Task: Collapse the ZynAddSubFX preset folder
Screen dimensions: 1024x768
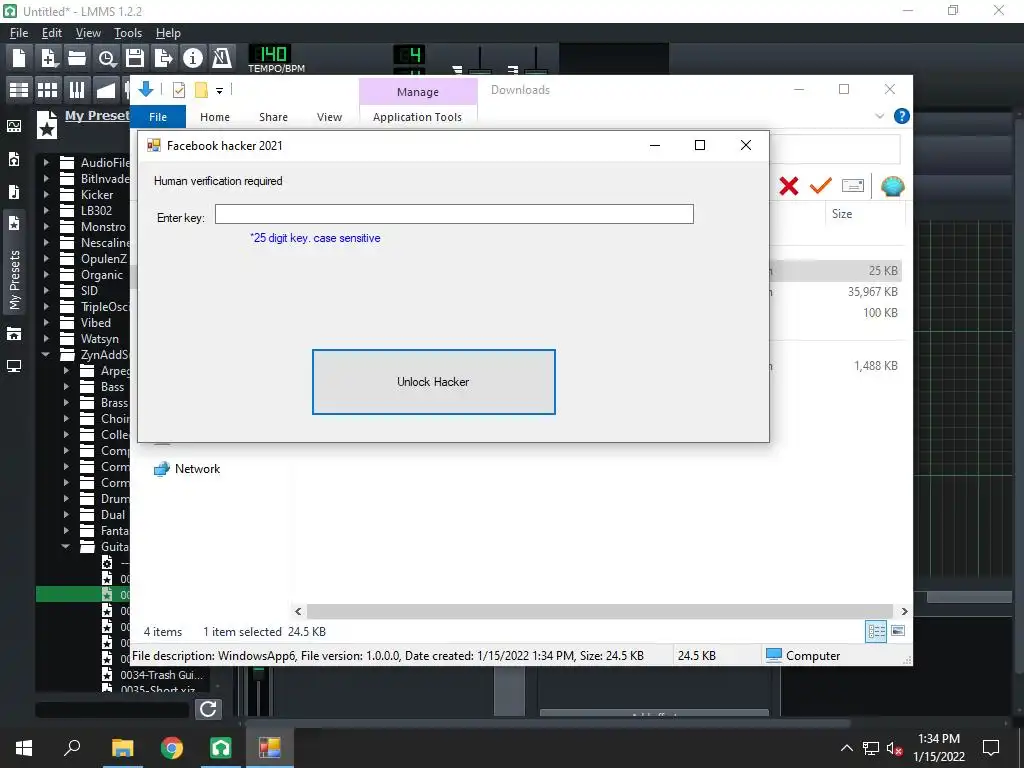Action: coord(46,355)
